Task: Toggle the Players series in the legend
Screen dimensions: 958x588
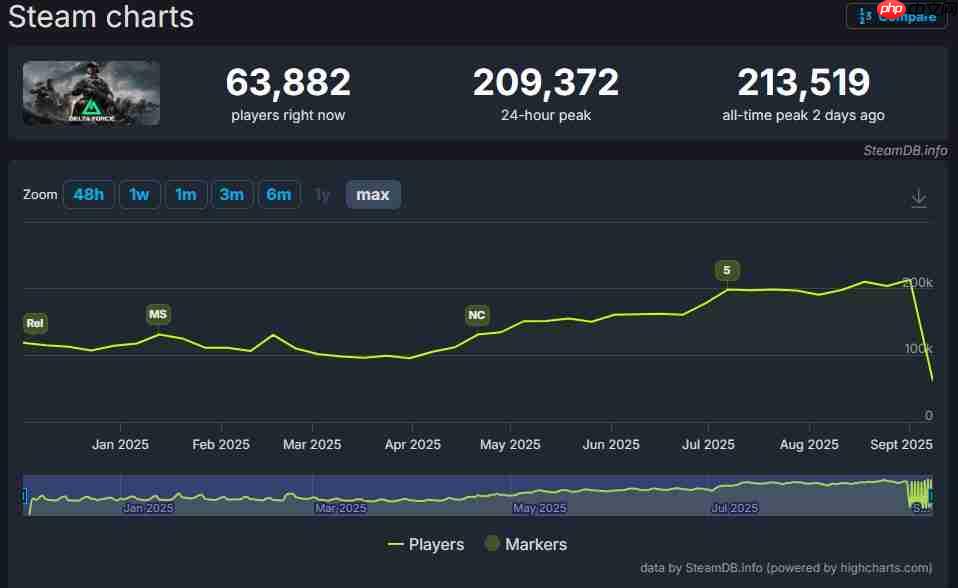Action: [x=426, y=545]
